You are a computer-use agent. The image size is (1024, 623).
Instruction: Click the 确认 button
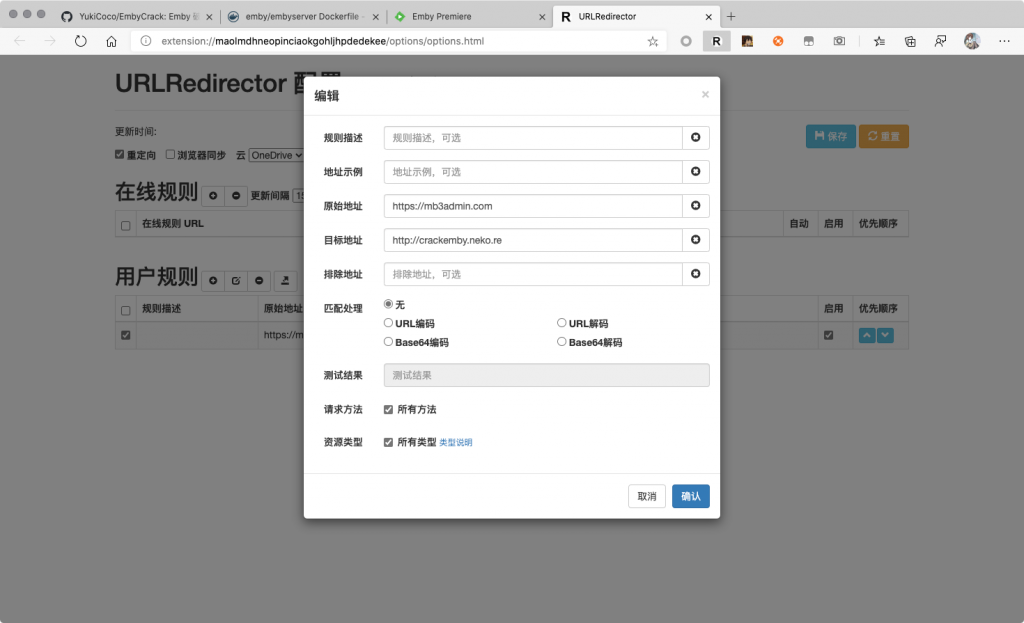pyautogui.click(x=690, y=496)
